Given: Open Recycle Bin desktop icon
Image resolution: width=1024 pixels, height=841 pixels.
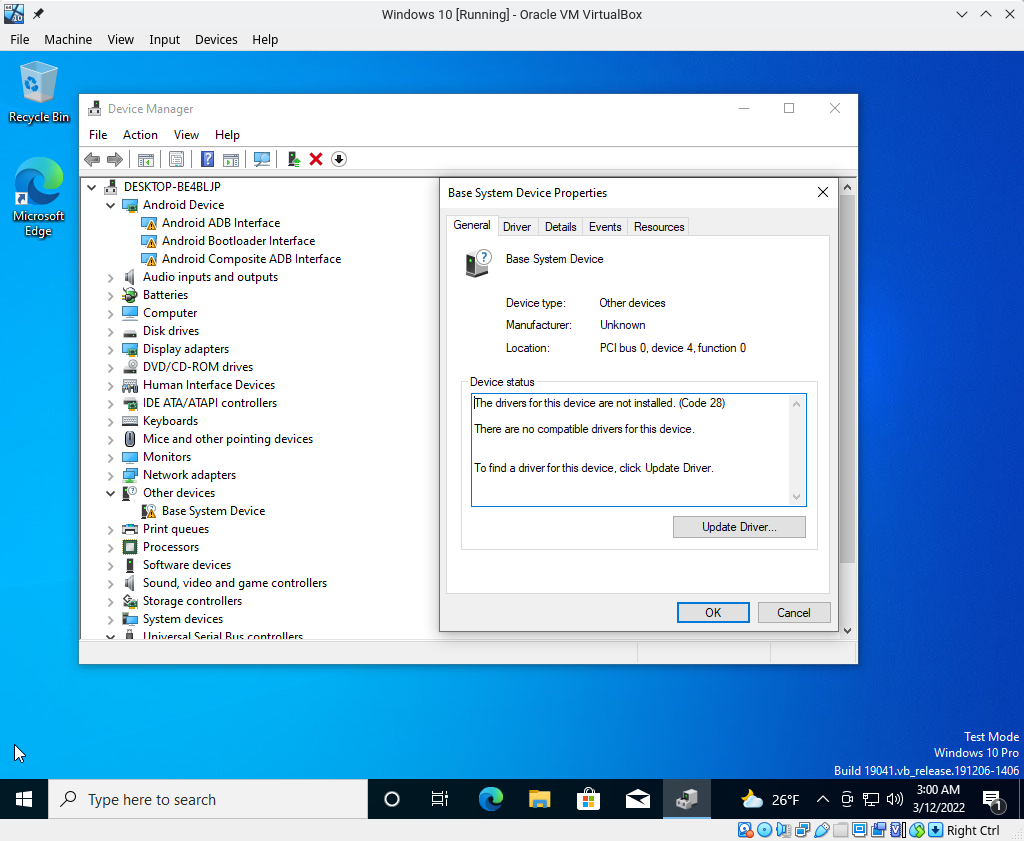Looking at the screenshot, I should [x=39, y=92].
